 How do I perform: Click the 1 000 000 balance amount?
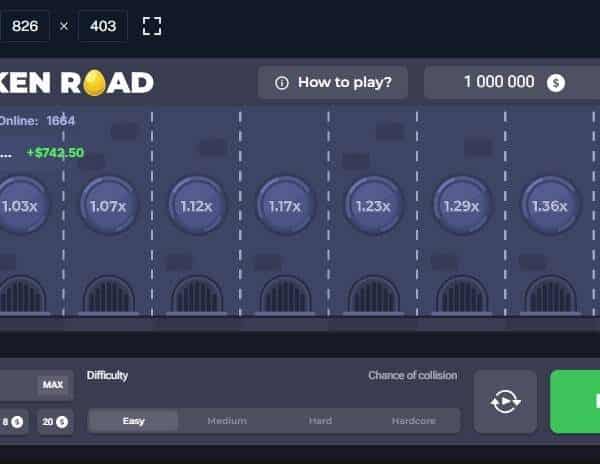(499, 82)
